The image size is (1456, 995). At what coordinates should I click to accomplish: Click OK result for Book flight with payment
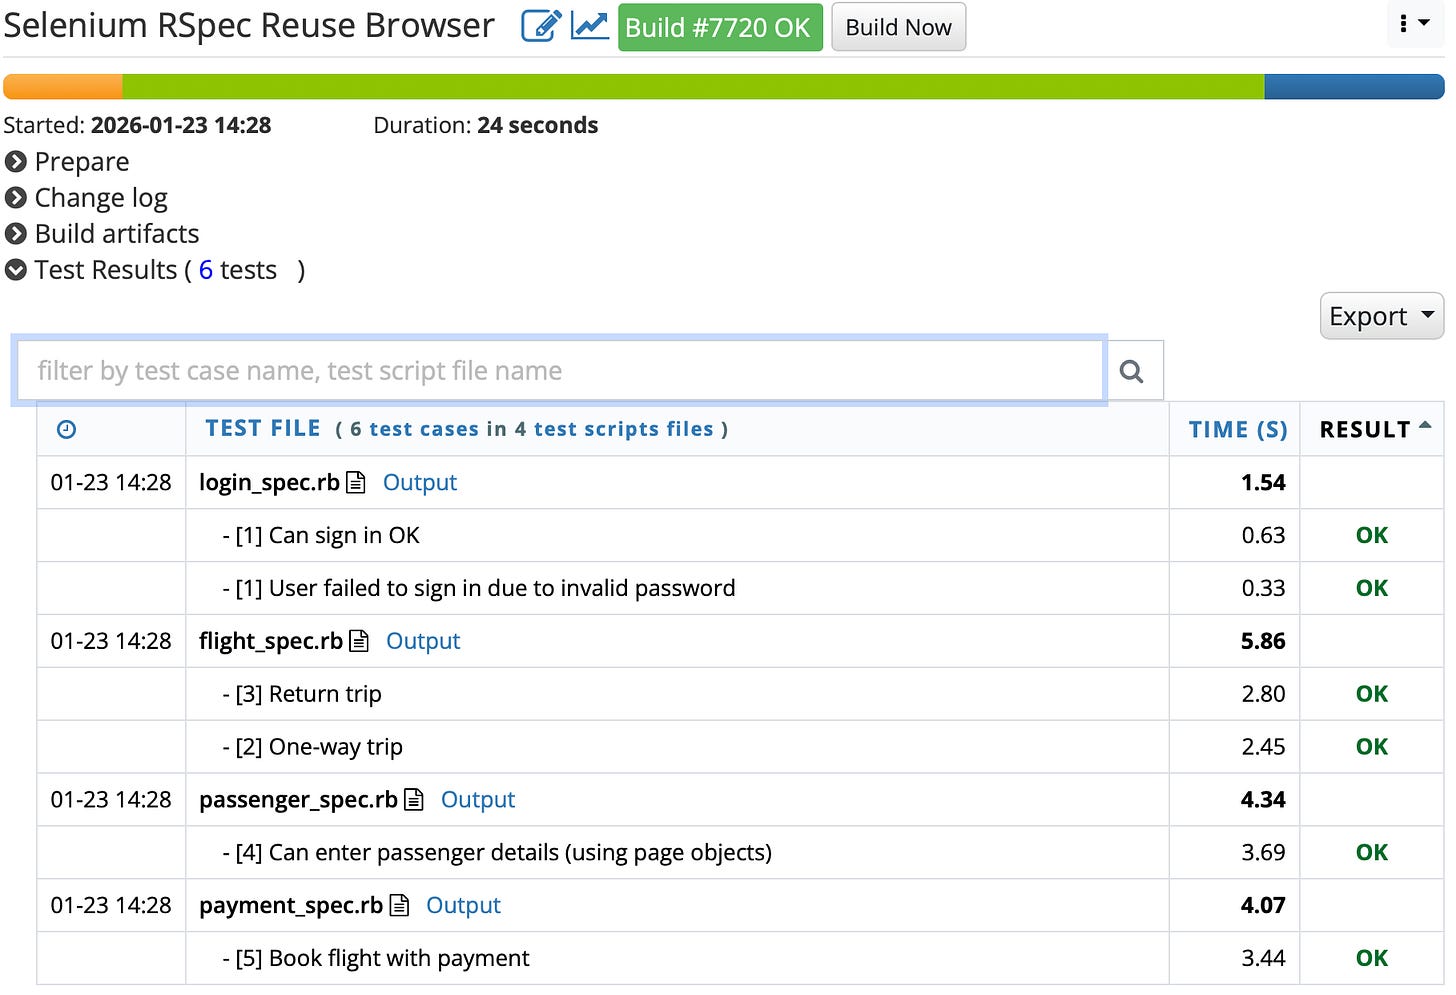pos(1372,959)
